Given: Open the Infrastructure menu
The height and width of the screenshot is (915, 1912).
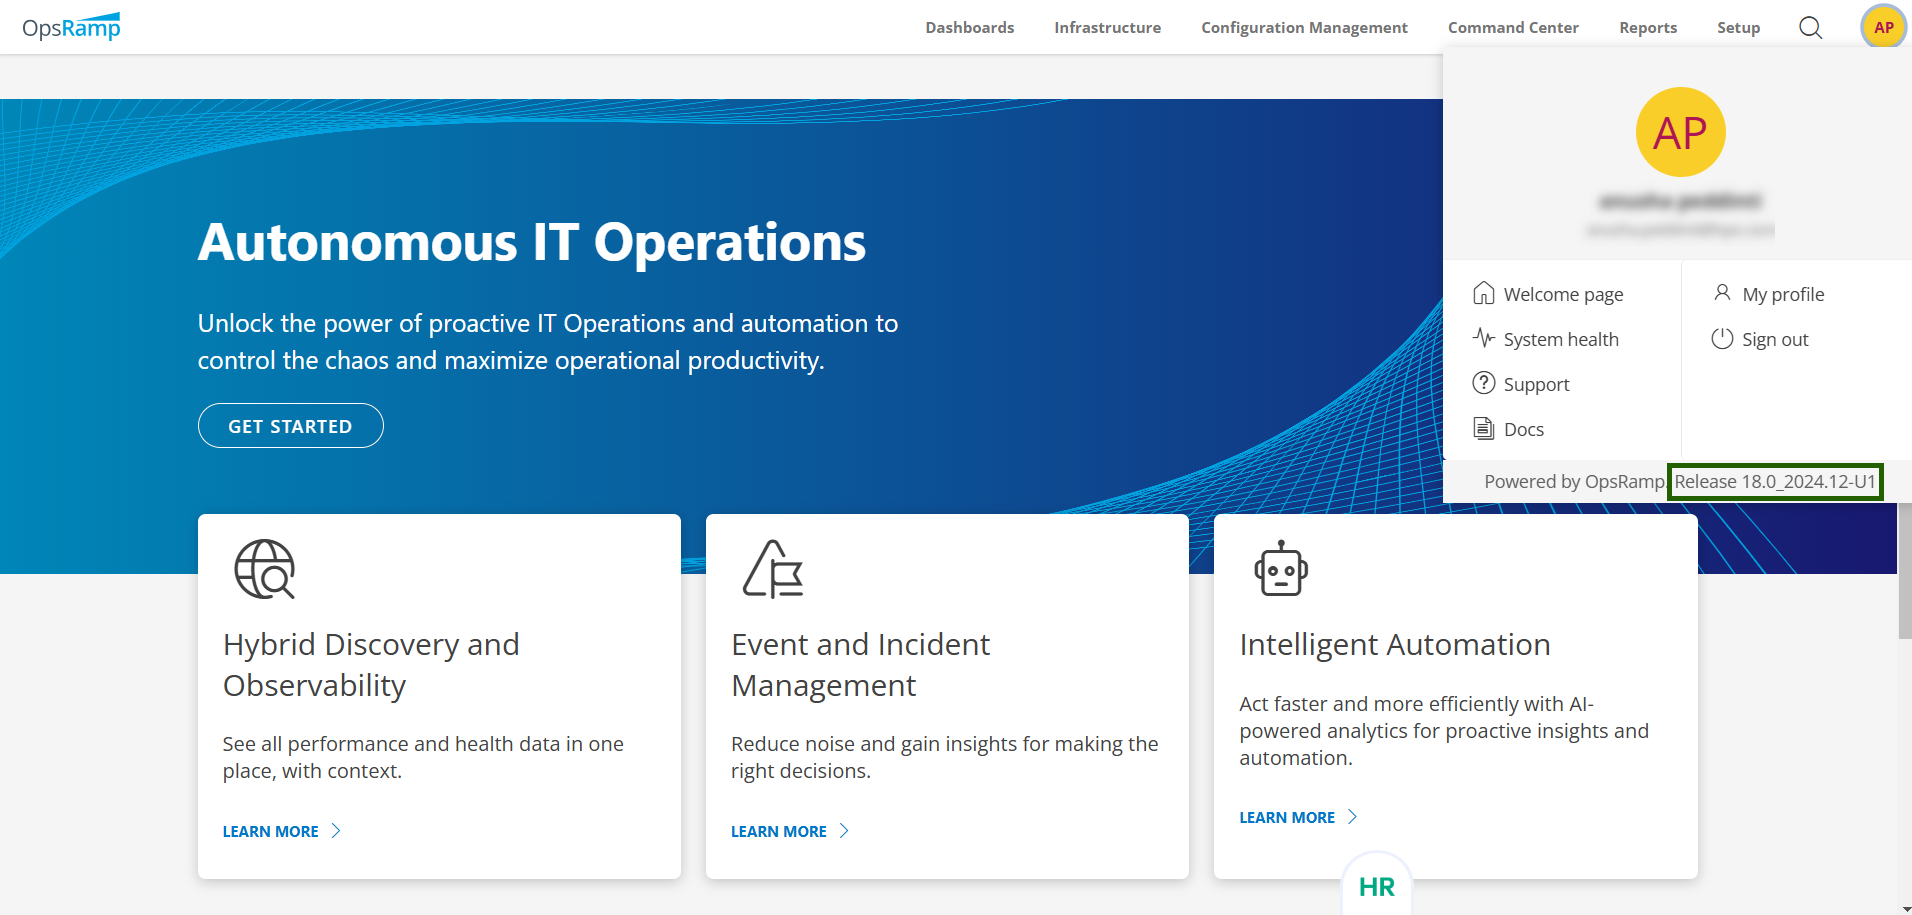Looking at the screenshot, I should (x=1108, y=27).
